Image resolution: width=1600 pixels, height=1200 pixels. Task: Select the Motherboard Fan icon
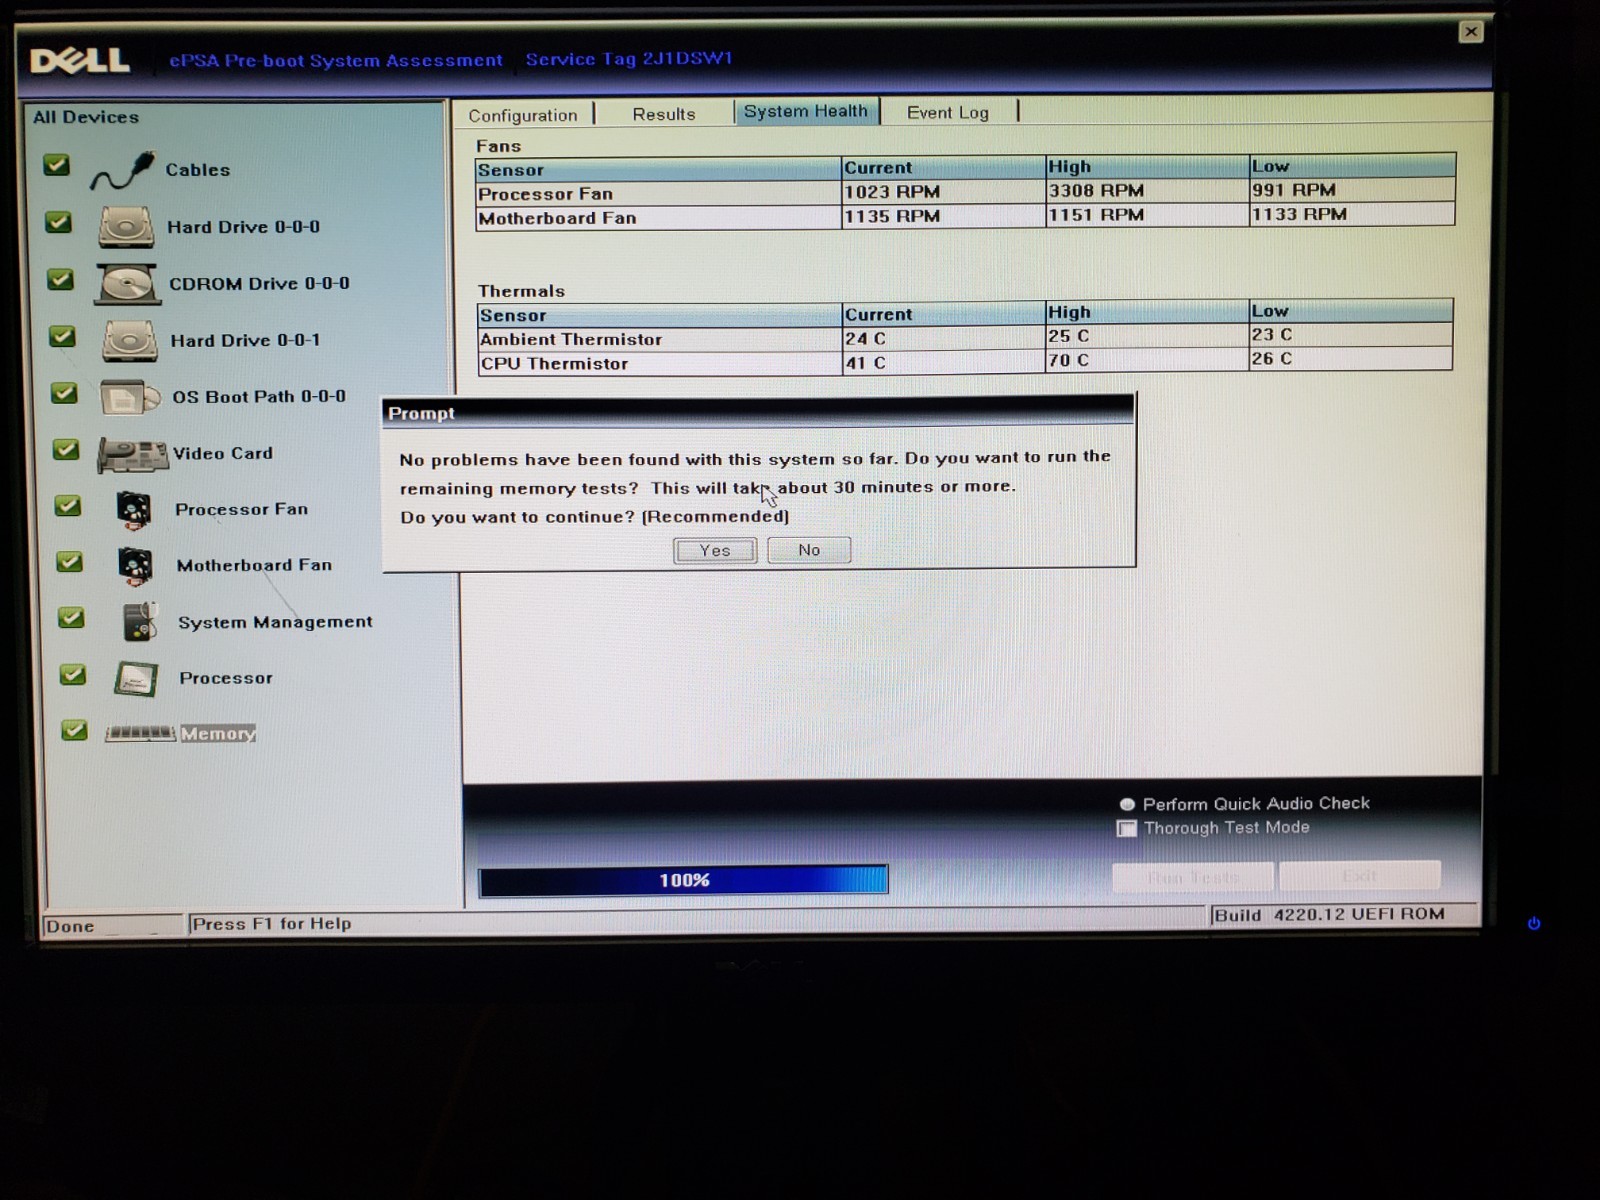[x=135, y=566]
